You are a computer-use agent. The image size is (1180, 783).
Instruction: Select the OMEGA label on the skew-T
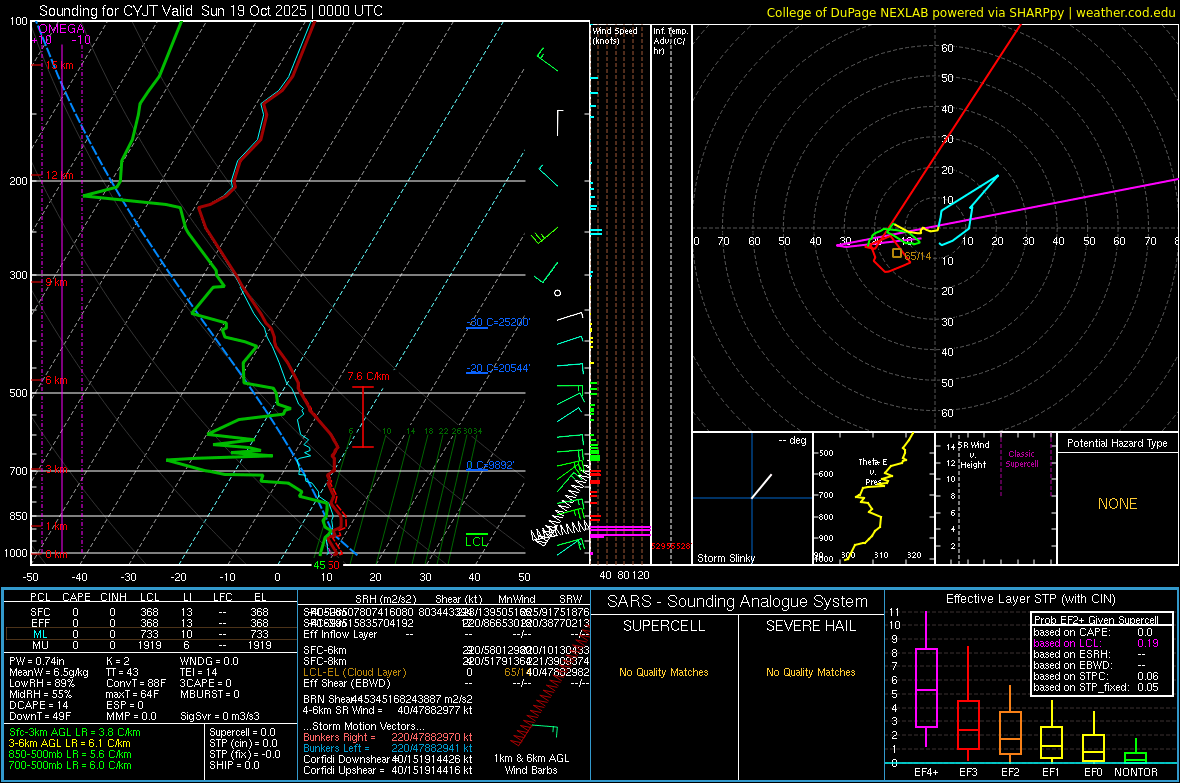coord(61,29)
